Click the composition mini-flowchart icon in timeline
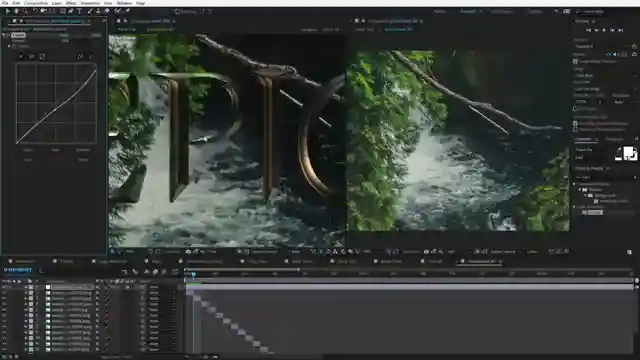 coord(124,271)
